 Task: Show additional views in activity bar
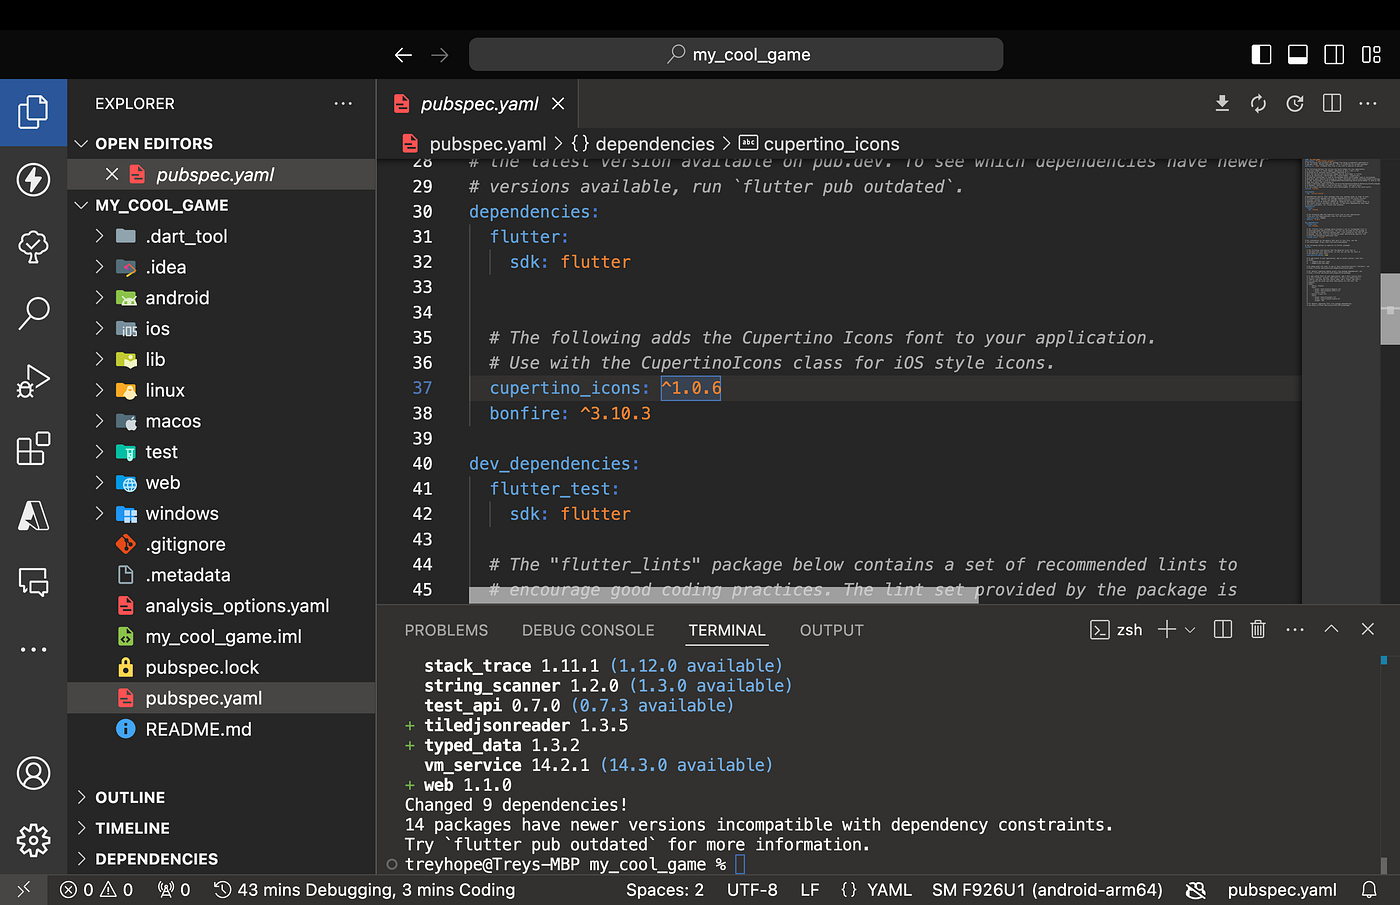tap(33, 649)
